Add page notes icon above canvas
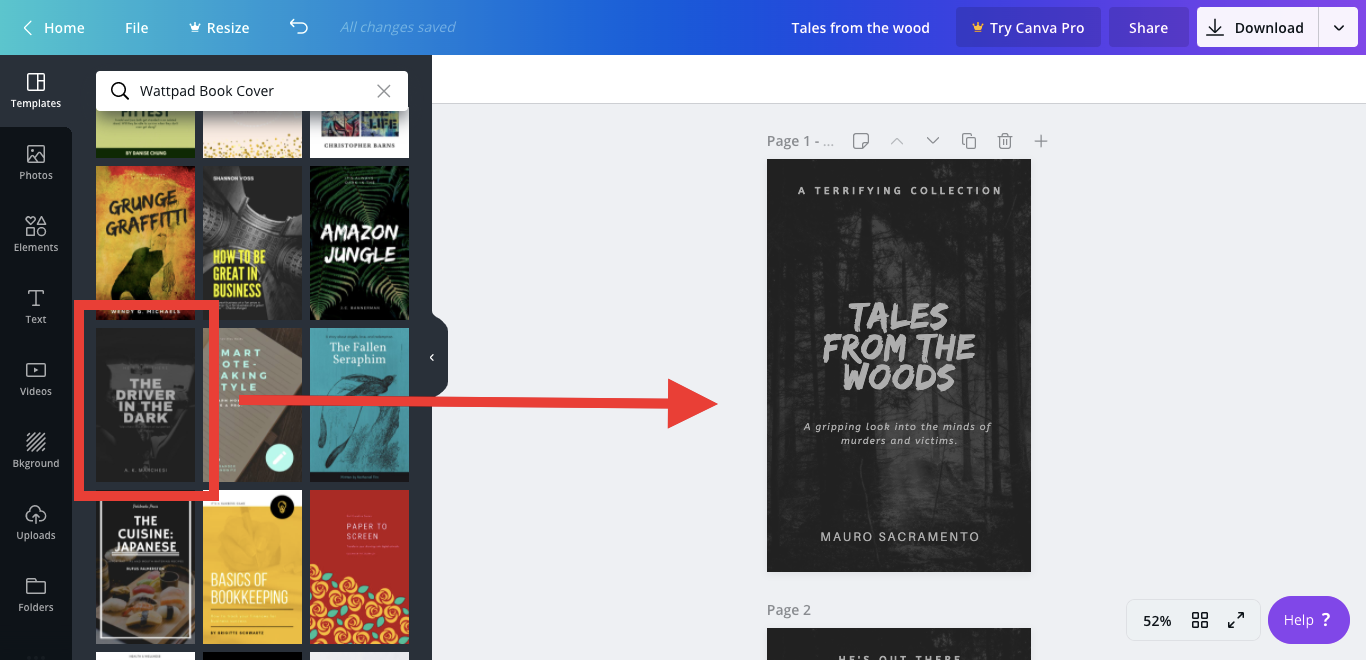This screenshot has width=1366, height=660. coord(861,141)
